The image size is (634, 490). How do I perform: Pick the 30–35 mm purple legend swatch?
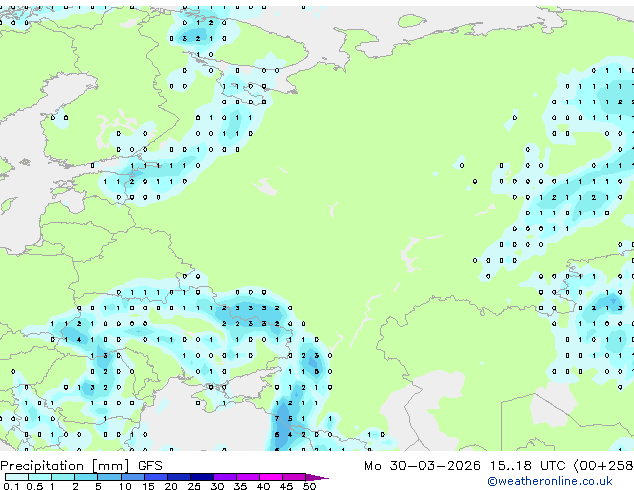click(224, 477)
